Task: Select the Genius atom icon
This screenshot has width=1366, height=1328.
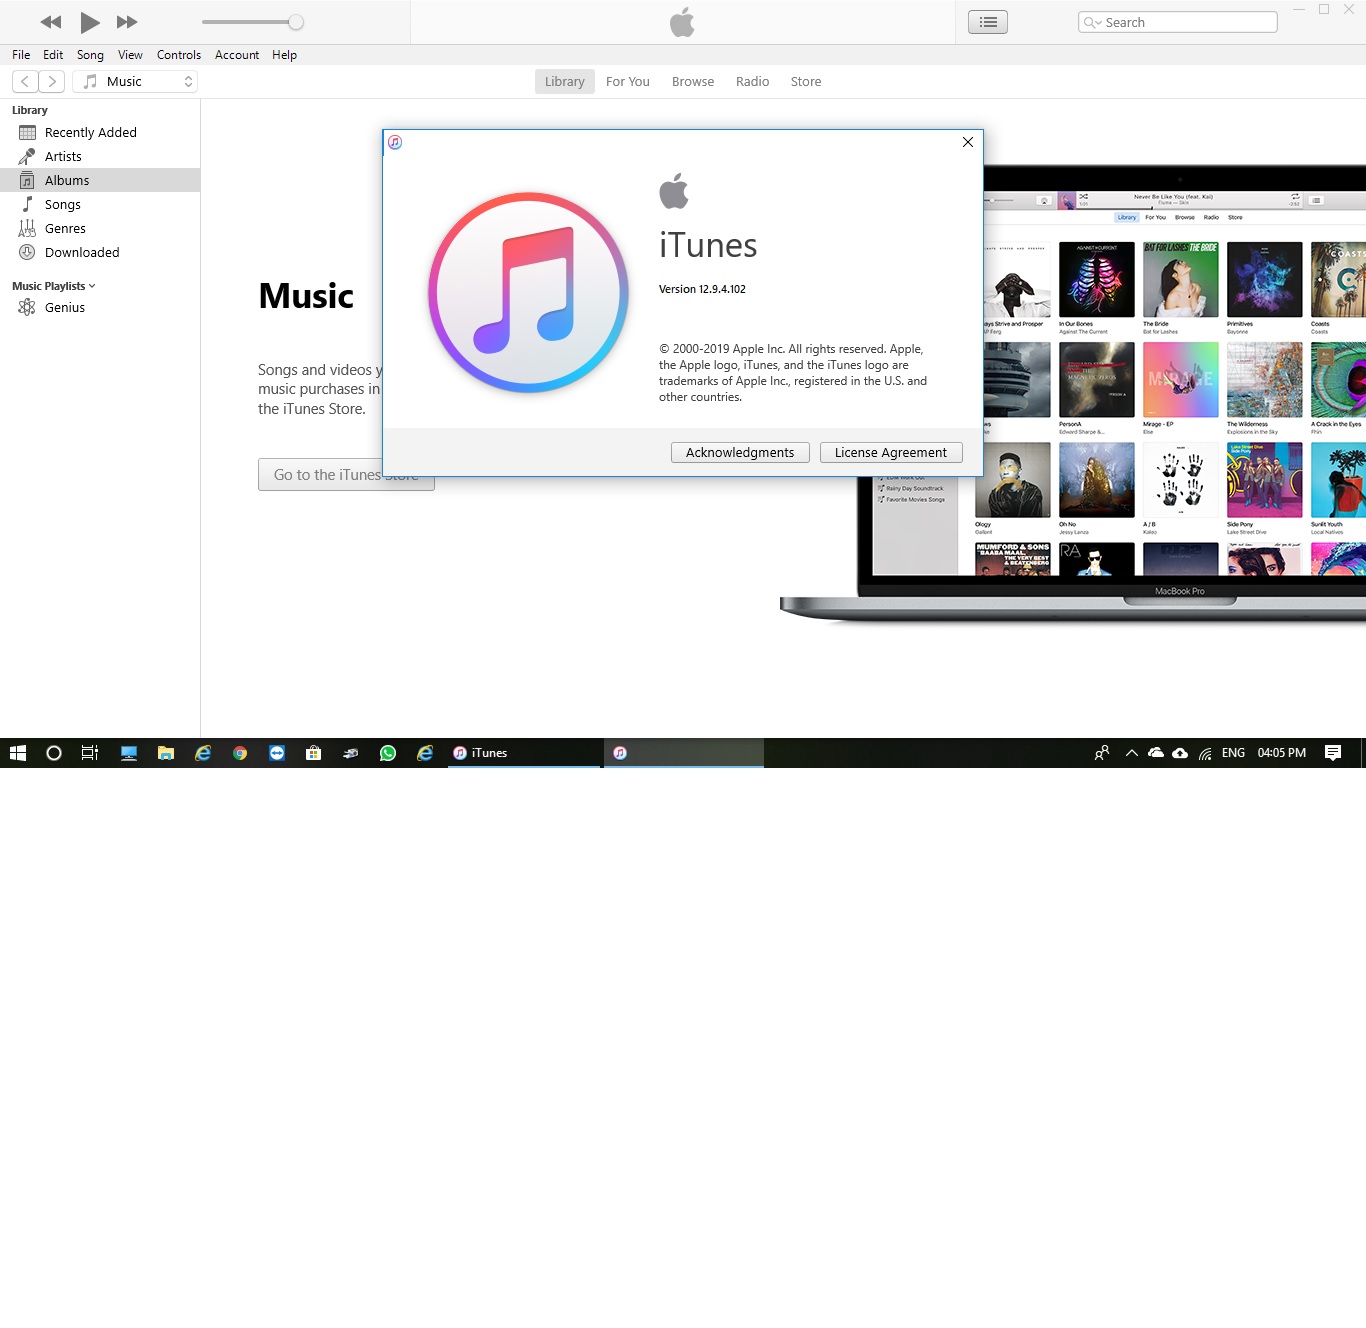Action: 27,308
